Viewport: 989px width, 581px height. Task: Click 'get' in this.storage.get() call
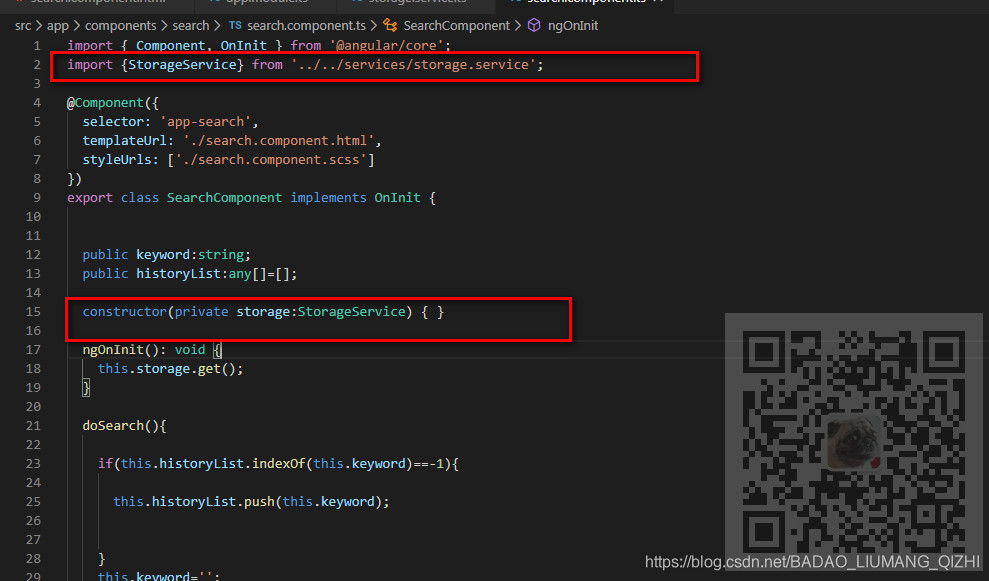point(209,368)
